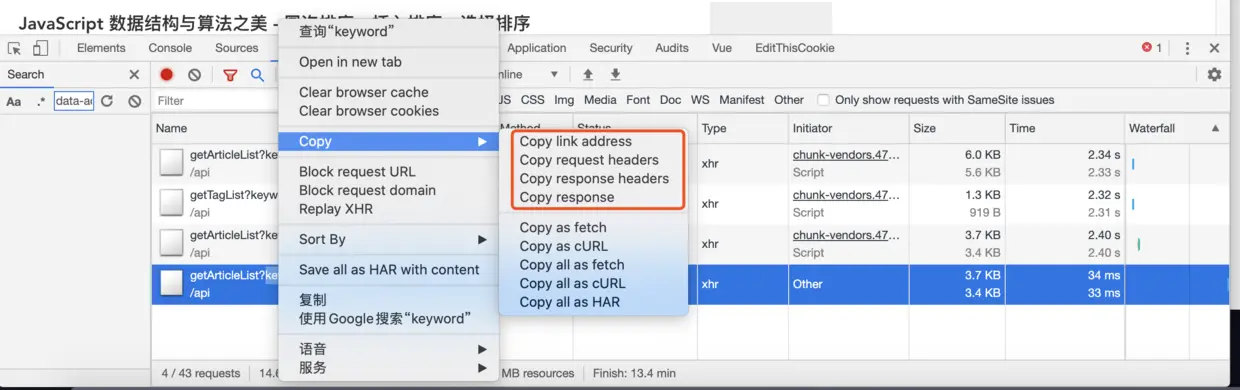Click the Waterfall sort arrow
1240x390 pixels.
(1215, 128)
